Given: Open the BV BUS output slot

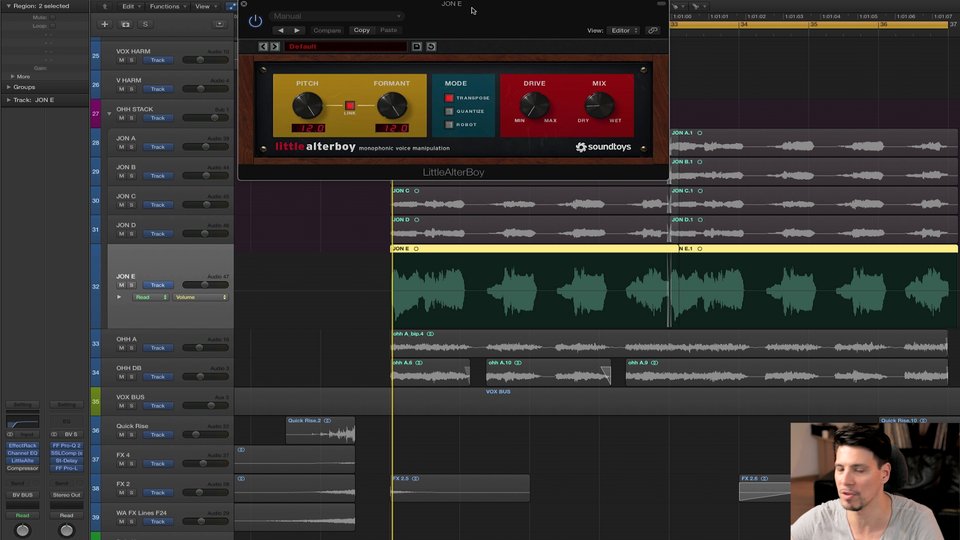Looking at the screenshot, I should pyautogui.click(x=23, y=495).
